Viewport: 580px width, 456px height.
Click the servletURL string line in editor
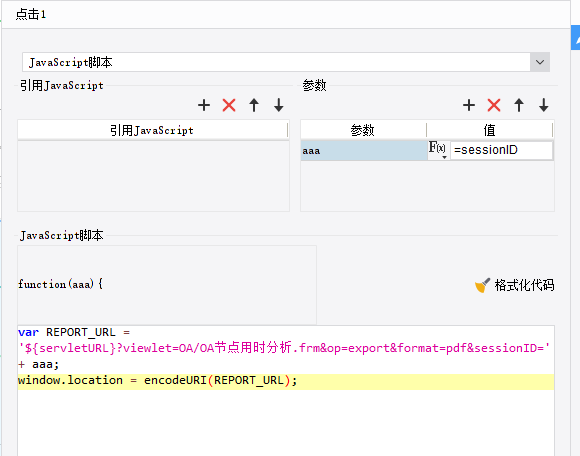coord(284,348)
